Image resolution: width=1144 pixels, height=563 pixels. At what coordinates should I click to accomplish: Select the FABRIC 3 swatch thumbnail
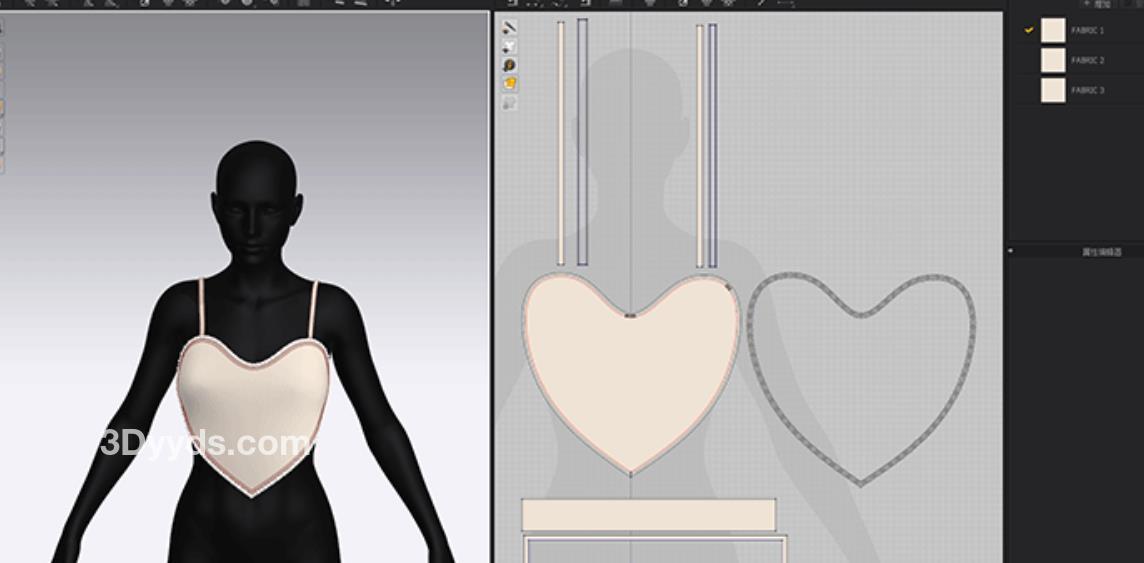coord(1052,91)
